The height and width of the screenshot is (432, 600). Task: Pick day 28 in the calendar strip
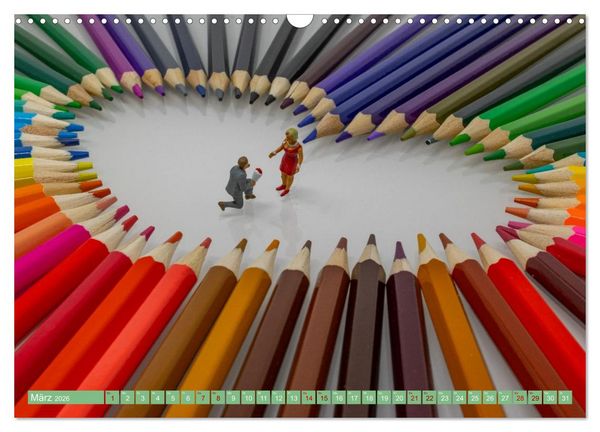tap(520, 398)
